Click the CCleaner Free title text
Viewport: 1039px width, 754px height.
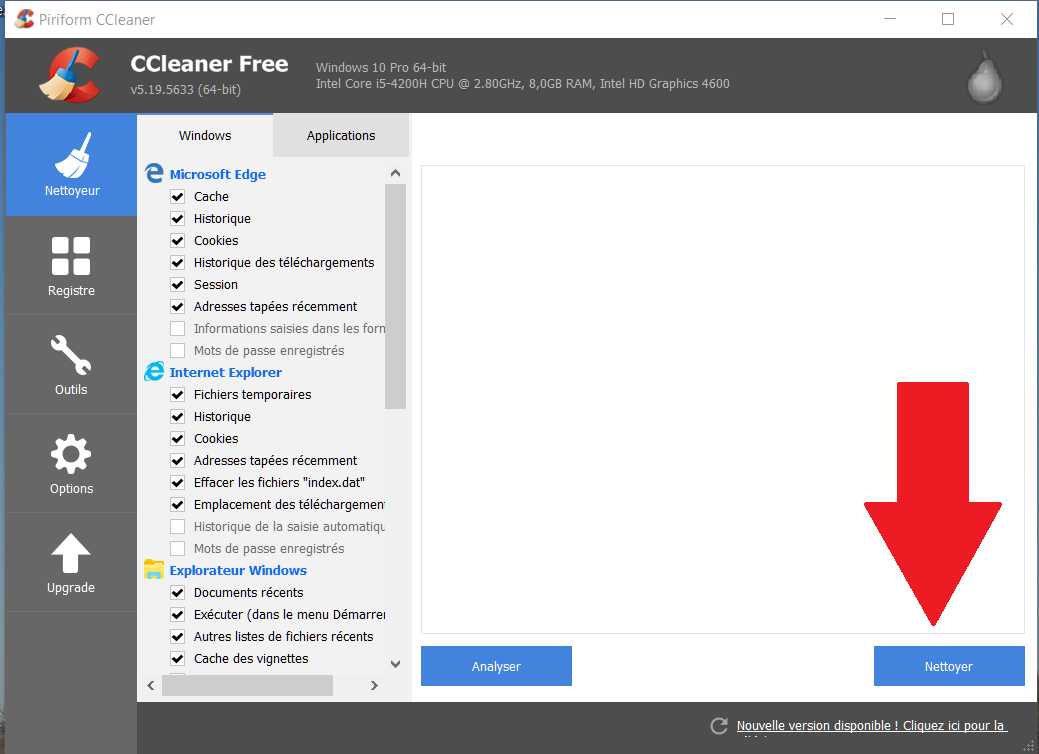coord(209,64)
